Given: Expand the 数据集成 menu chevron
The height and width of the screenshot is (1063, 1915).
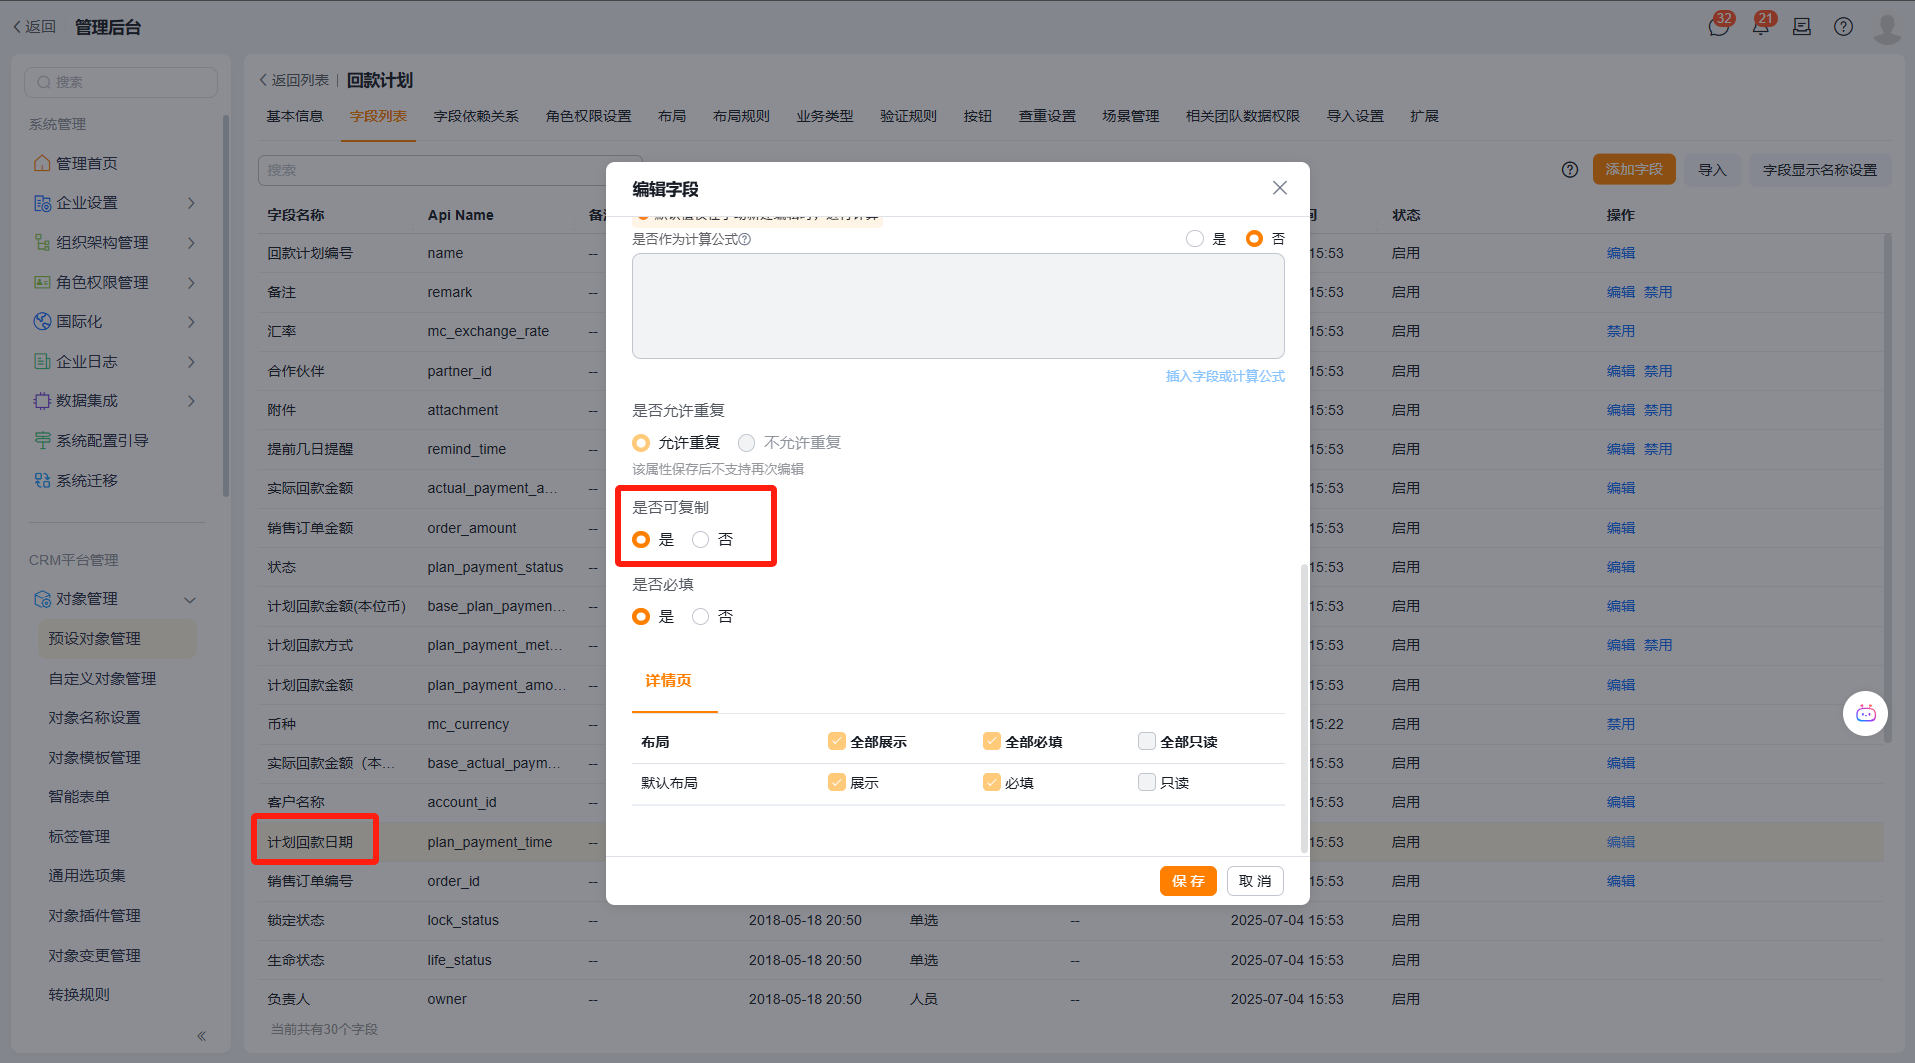Looking at the screenshot, I should (x=191, y=401).
